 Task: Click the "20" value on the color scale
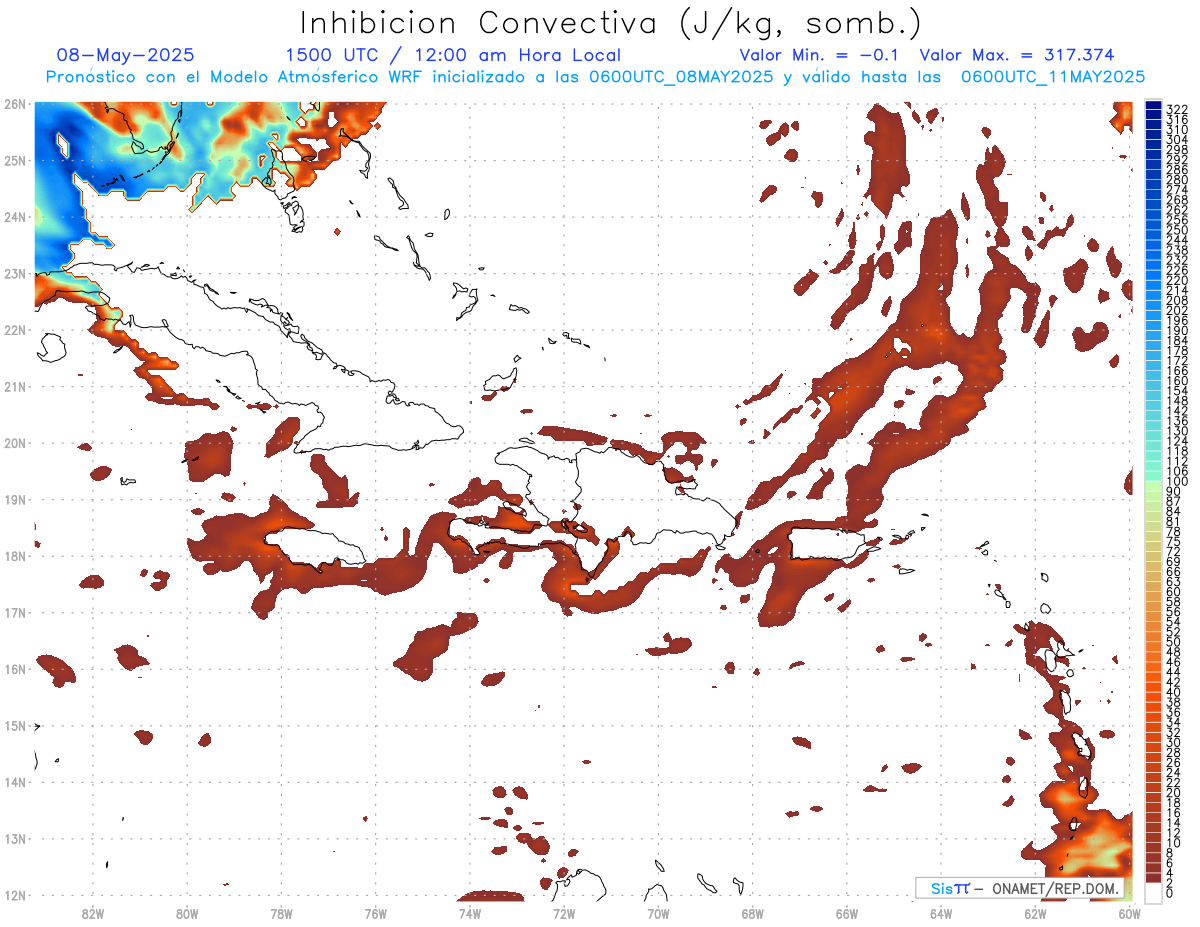(1174, 793)
